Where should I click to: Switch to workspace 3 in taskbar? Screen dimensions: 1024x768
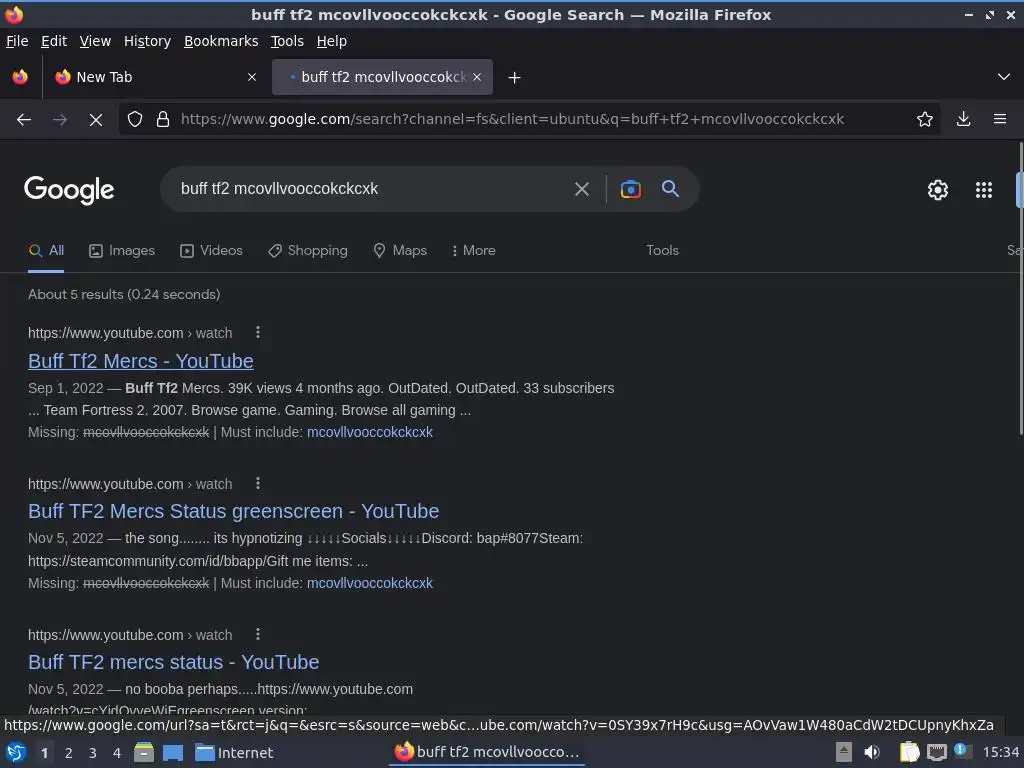(93, 753)
